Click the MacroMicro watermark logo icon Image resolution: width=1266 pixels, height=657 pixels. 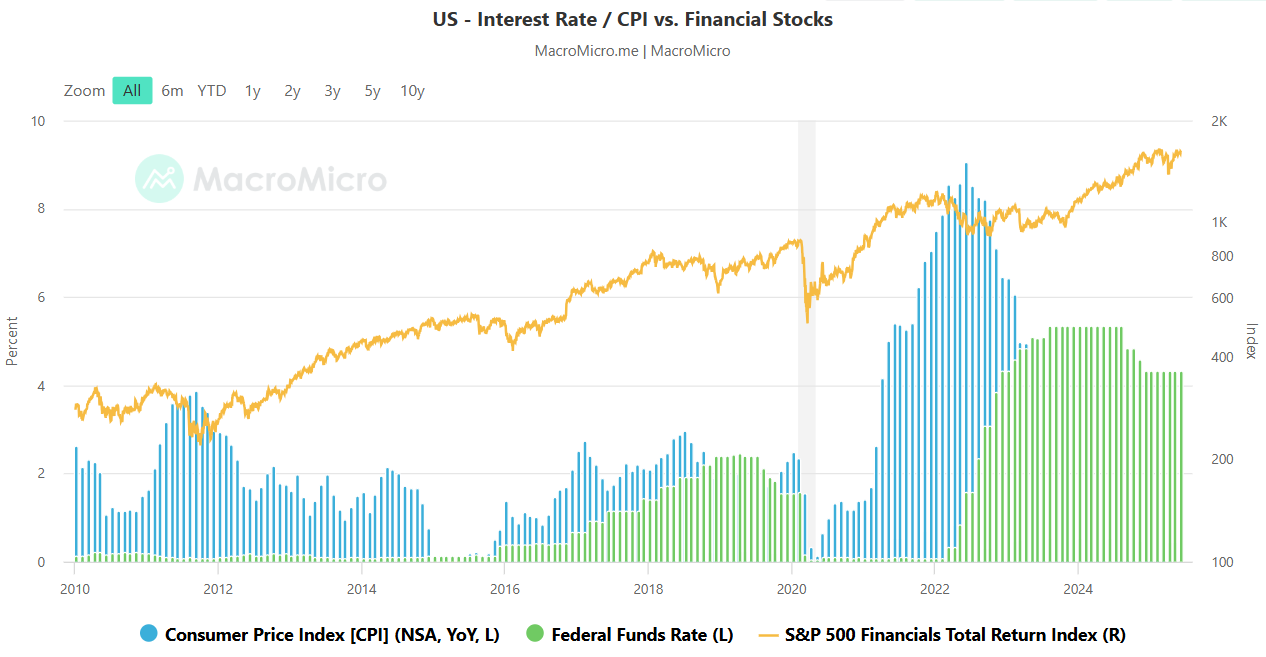(160, 179)
